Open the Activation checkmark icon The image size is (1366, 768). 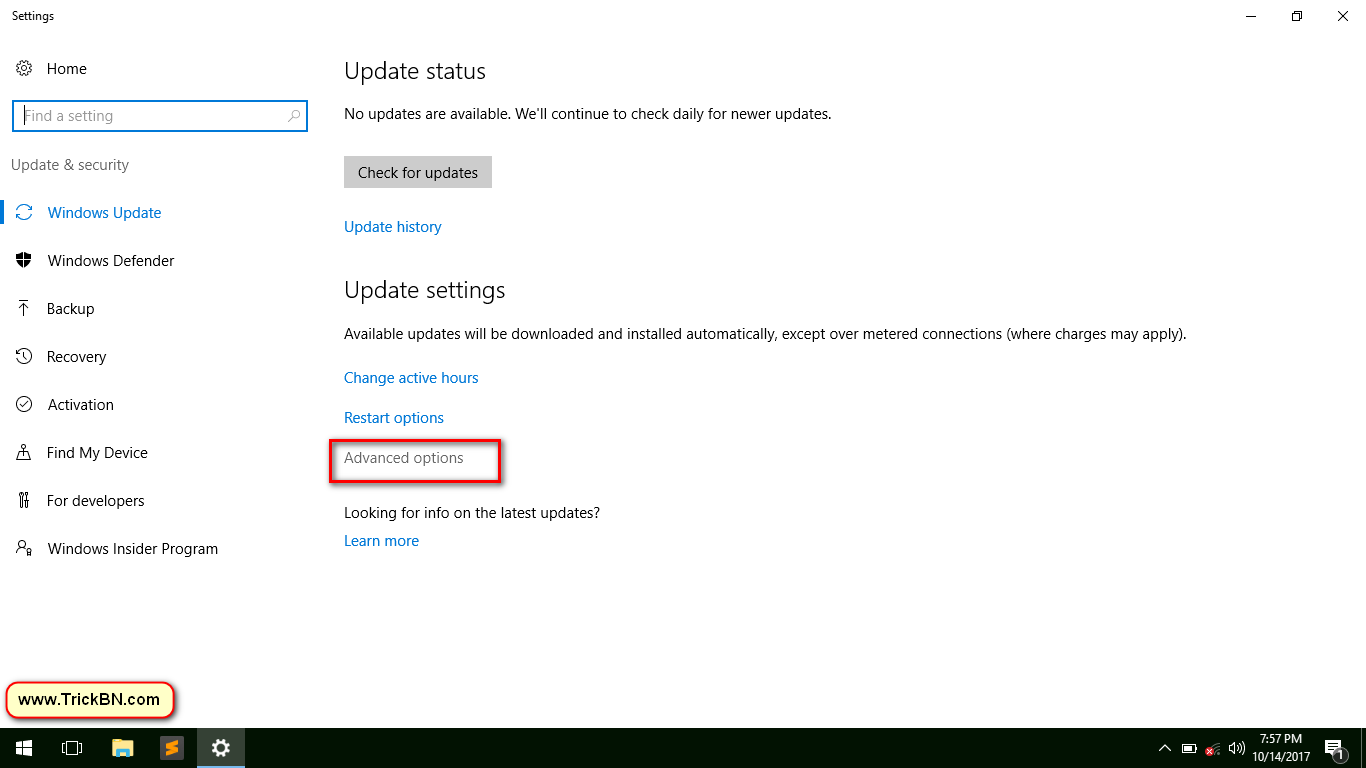[x=24, y=405]
